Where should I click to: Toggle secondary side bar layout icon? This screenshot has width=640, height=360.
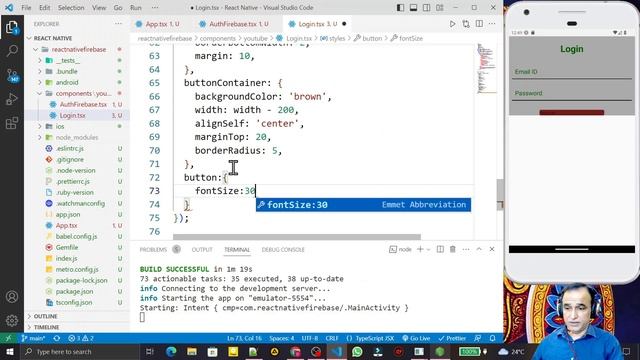tap(427, 8)
